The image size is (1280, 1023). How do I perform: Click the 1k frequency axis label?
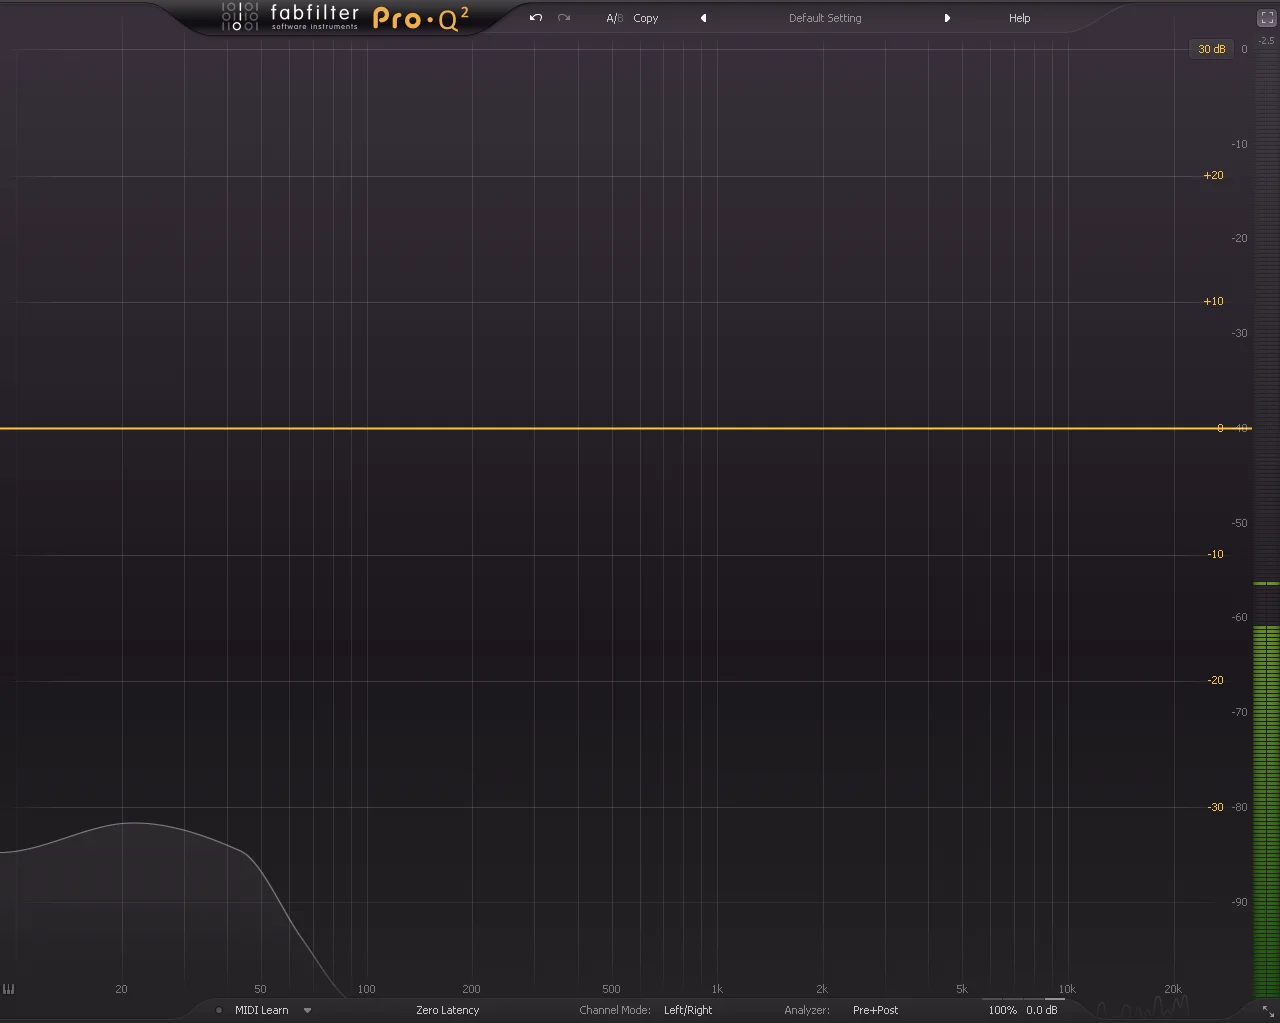coord(717,989)
